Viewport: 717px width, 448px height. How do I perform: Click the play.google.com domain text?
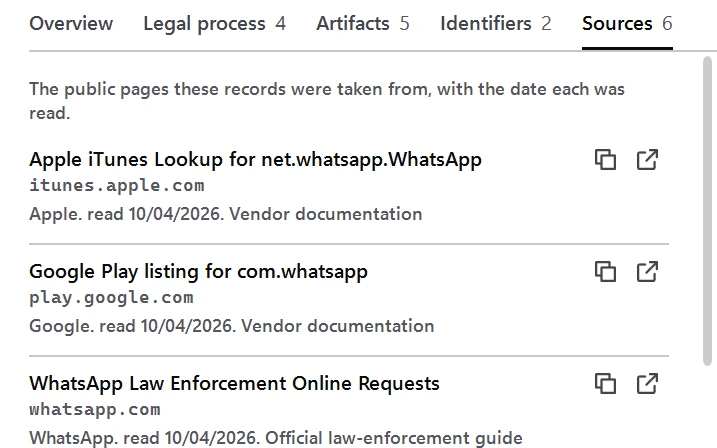pos(111,298)
